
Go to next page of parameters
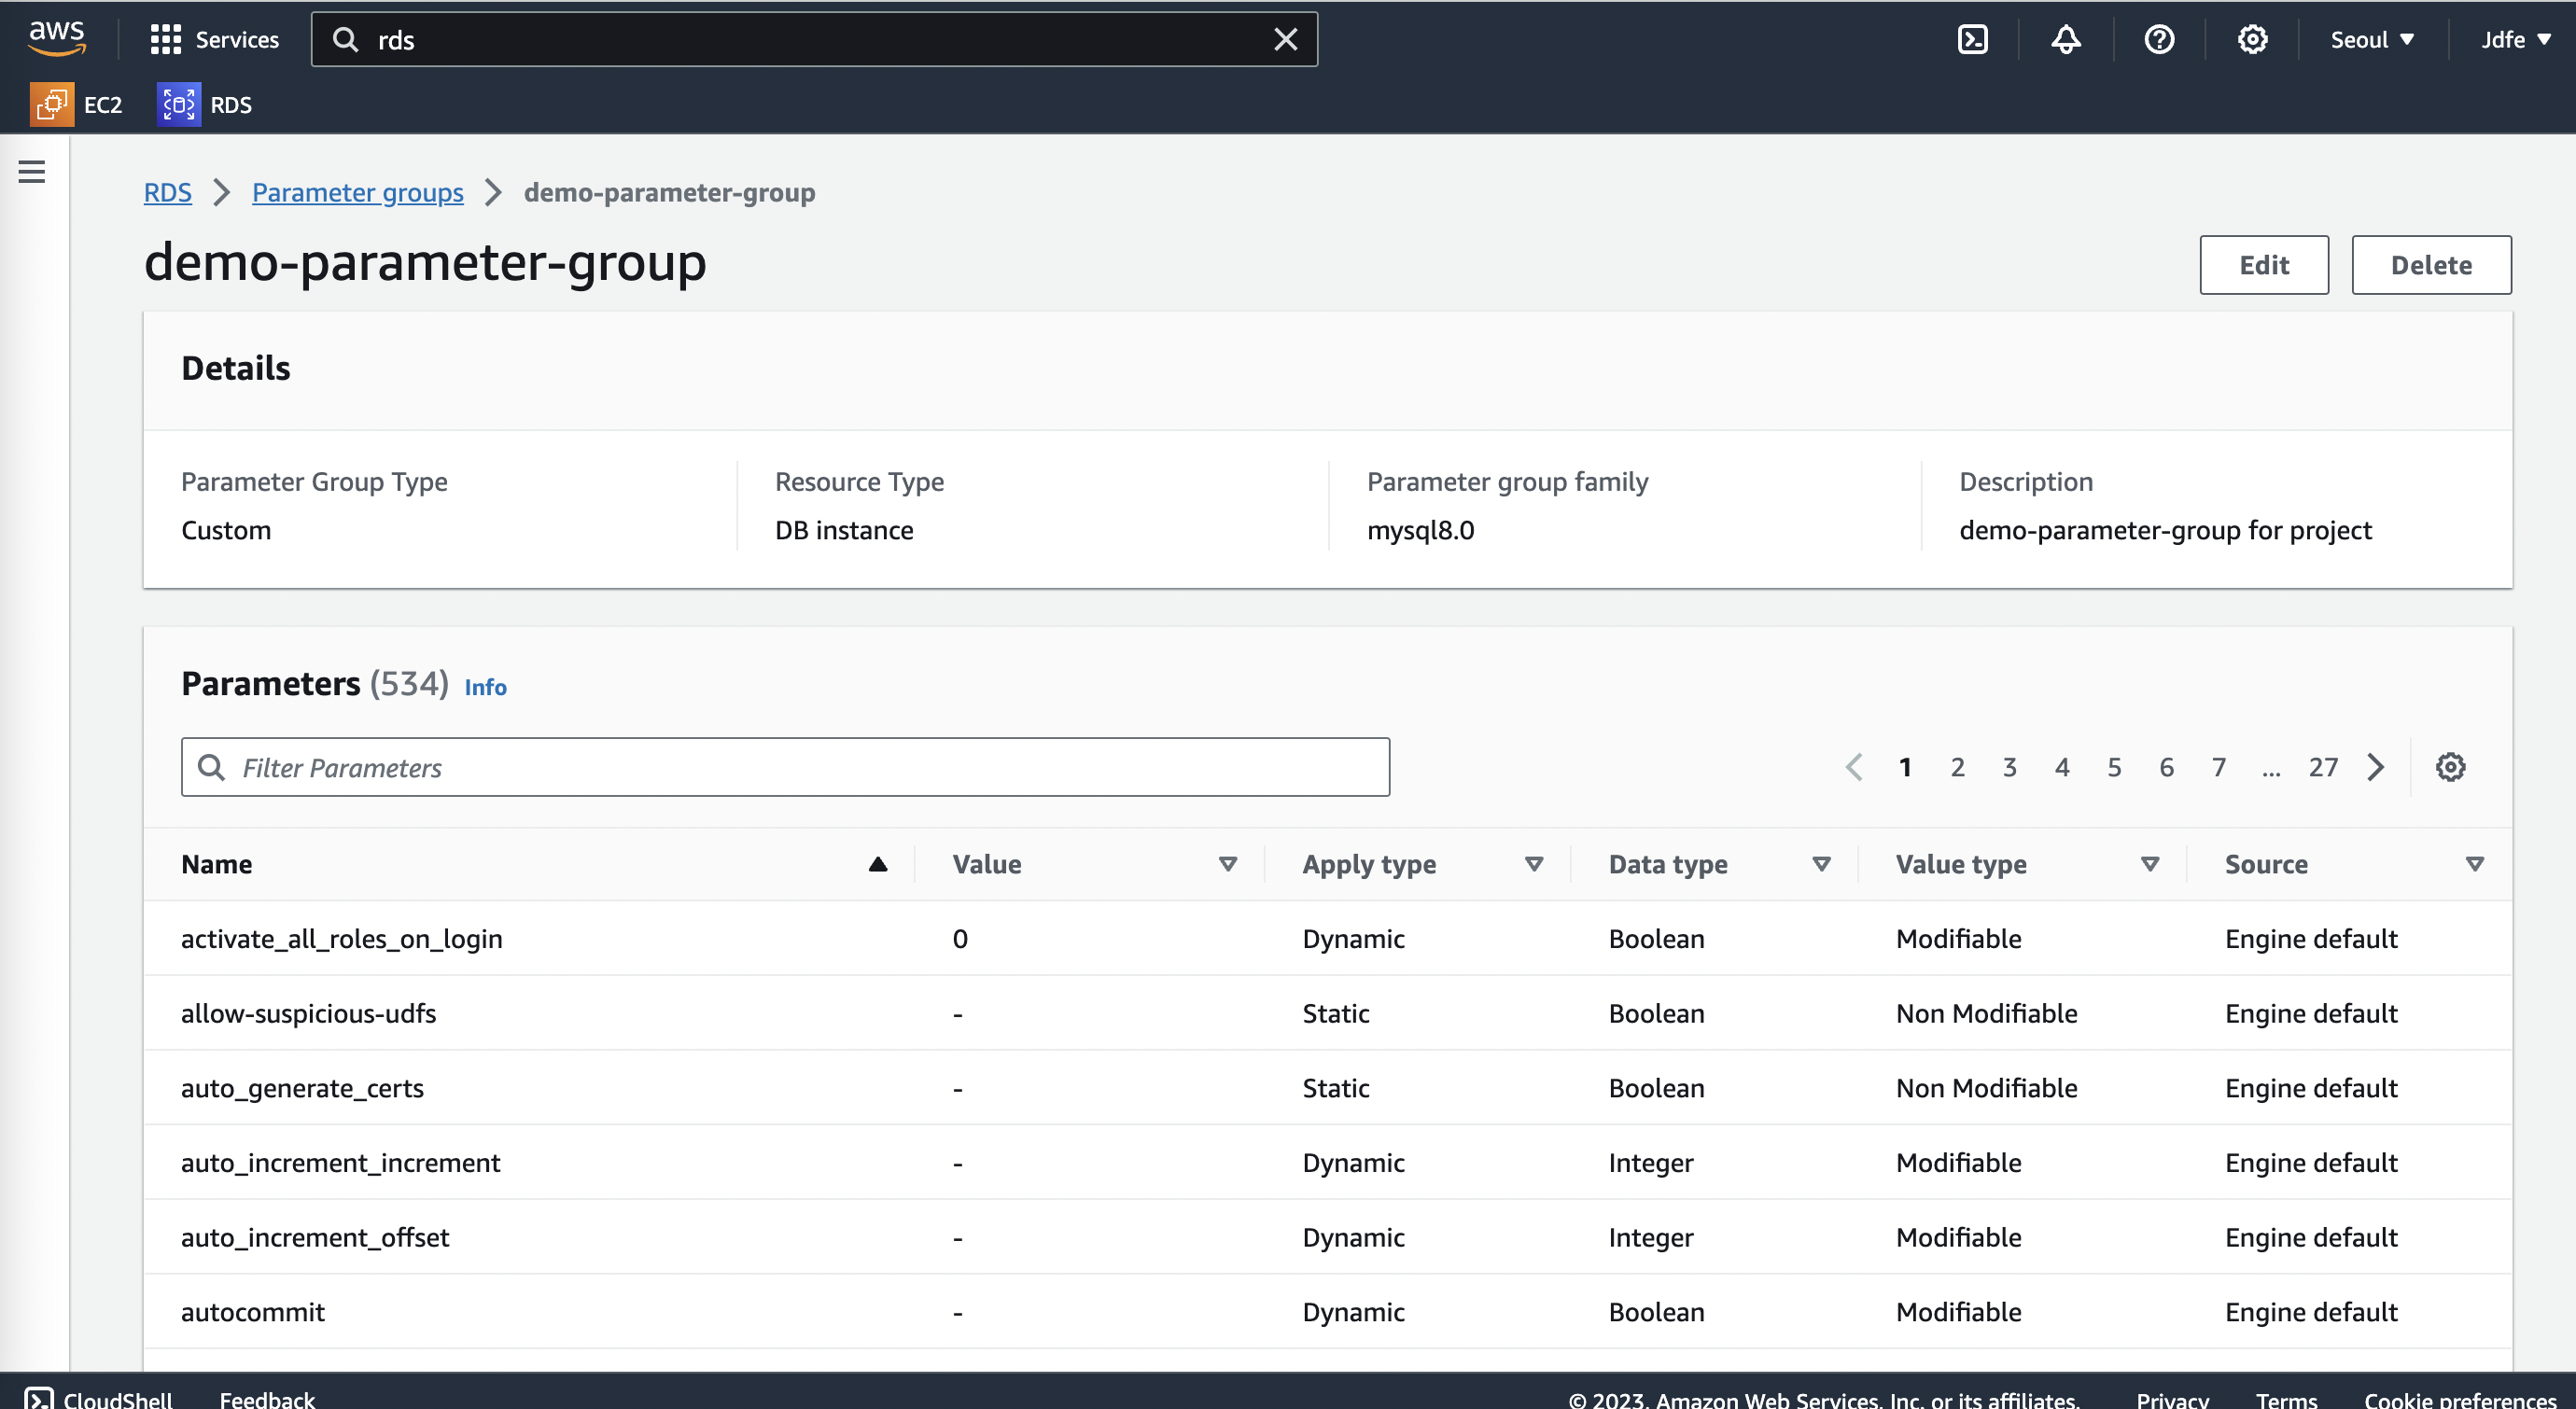[x=2376, y=767]
